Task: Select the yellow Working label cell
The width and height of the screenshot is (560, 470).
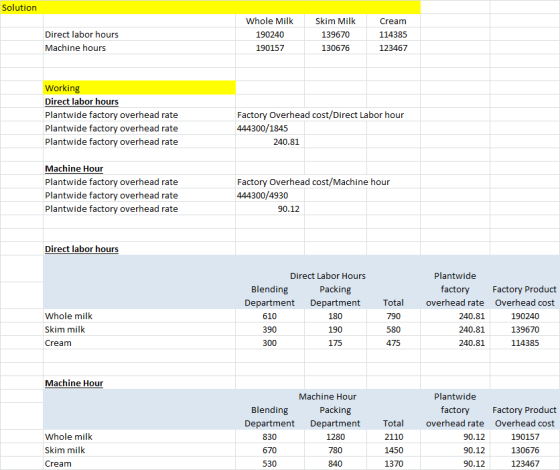Action: [x=139, y=88]
